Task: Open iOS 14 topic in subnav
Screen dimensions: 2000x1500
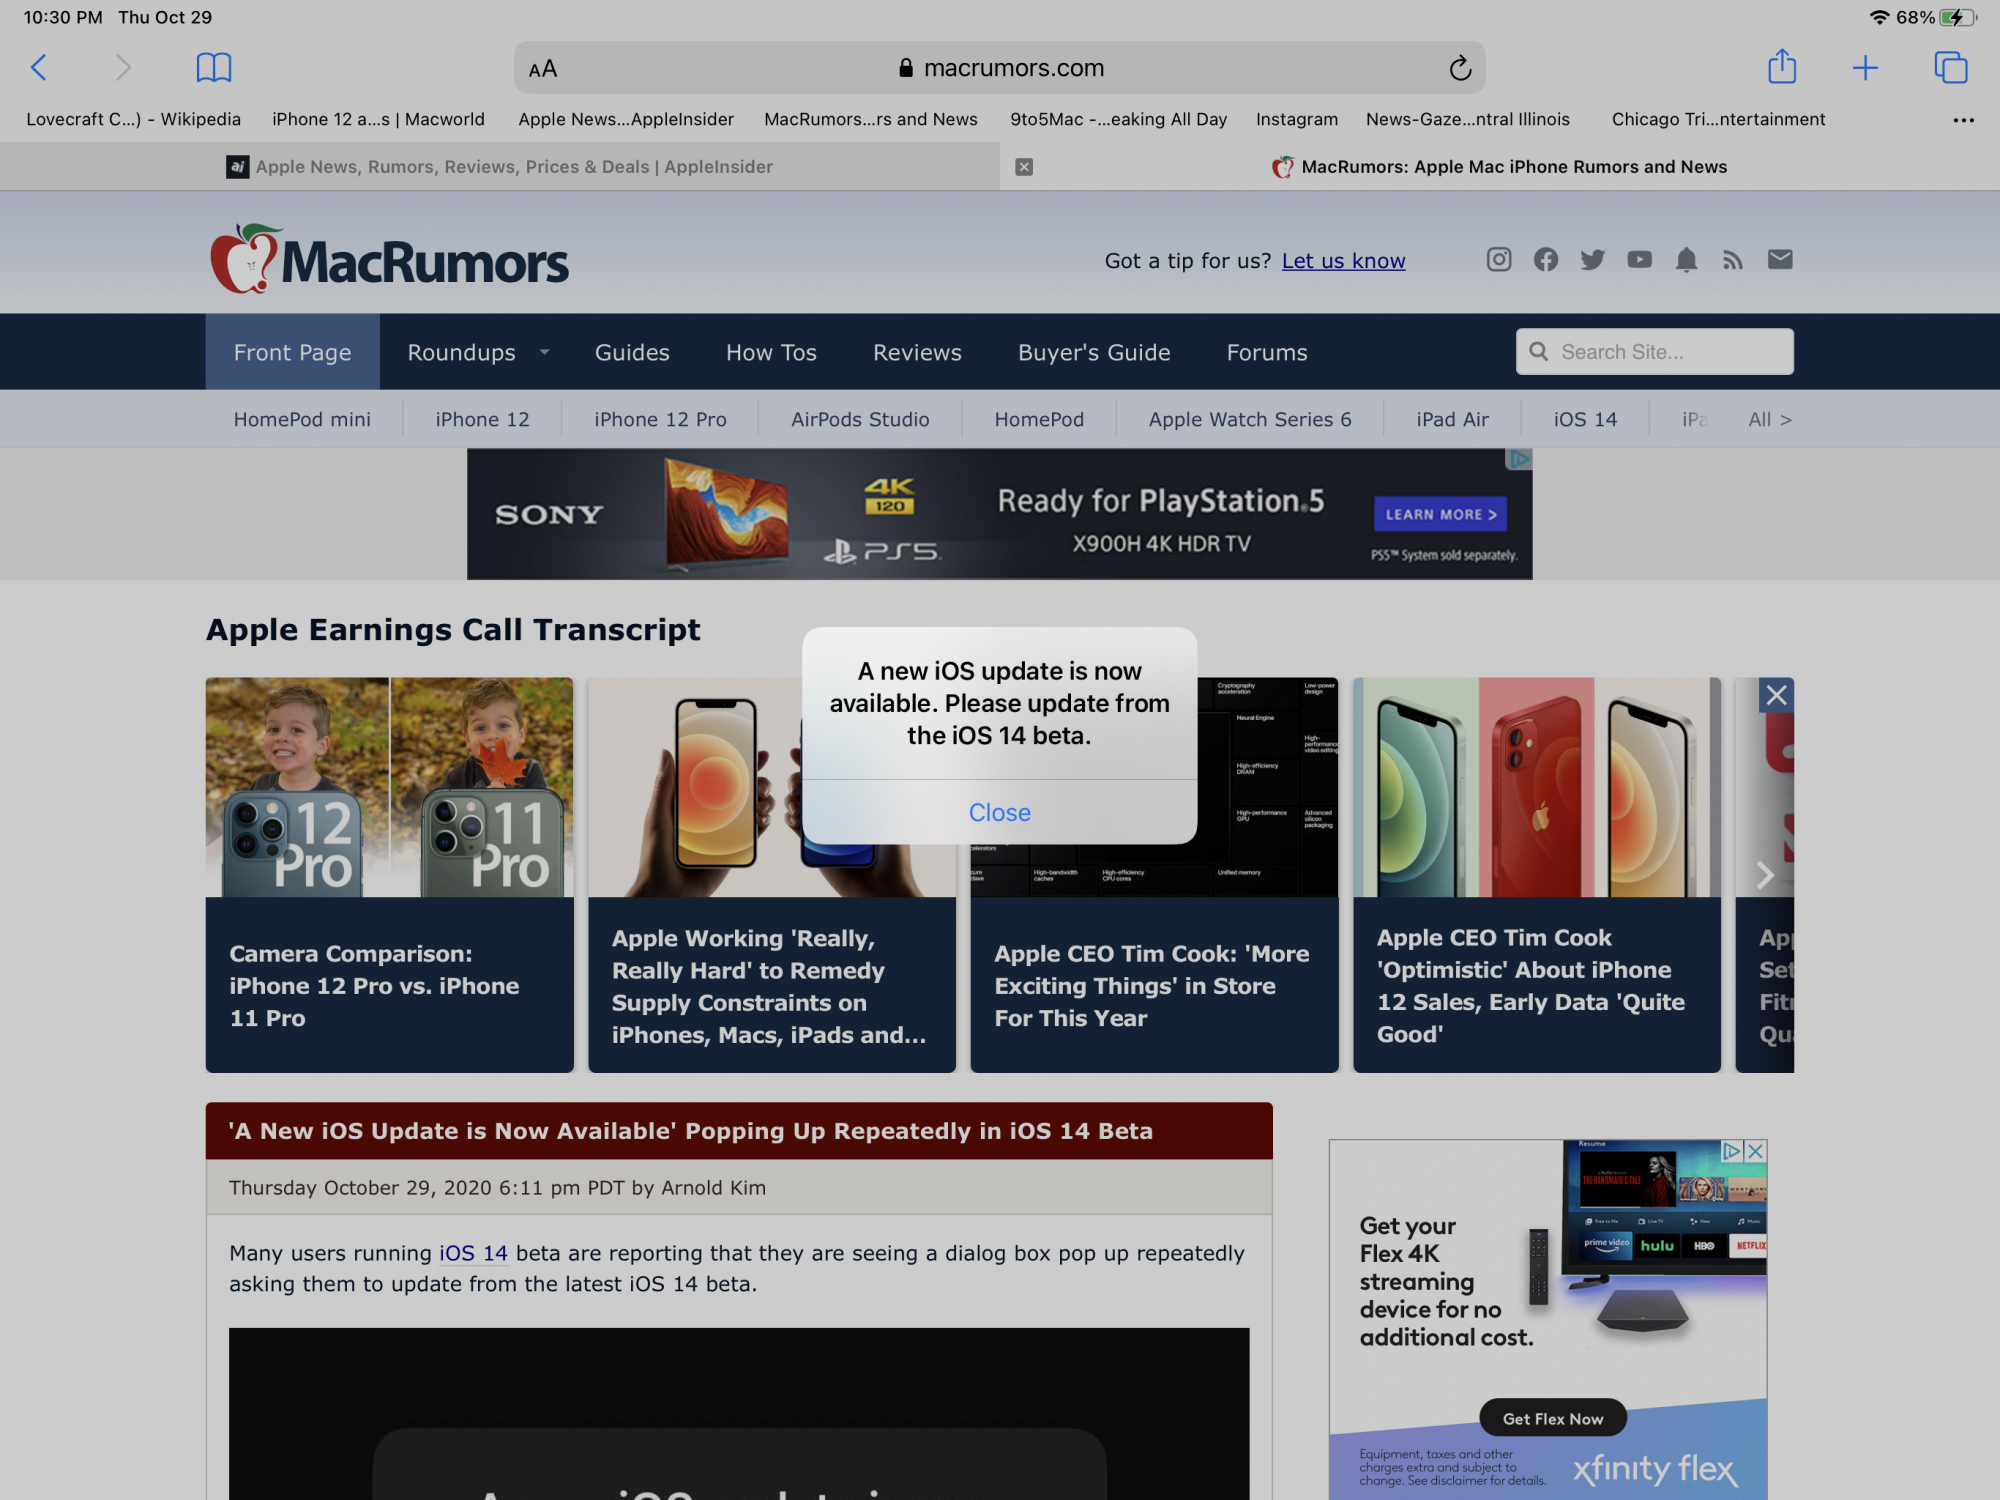Action: (x=1585, y=420)
